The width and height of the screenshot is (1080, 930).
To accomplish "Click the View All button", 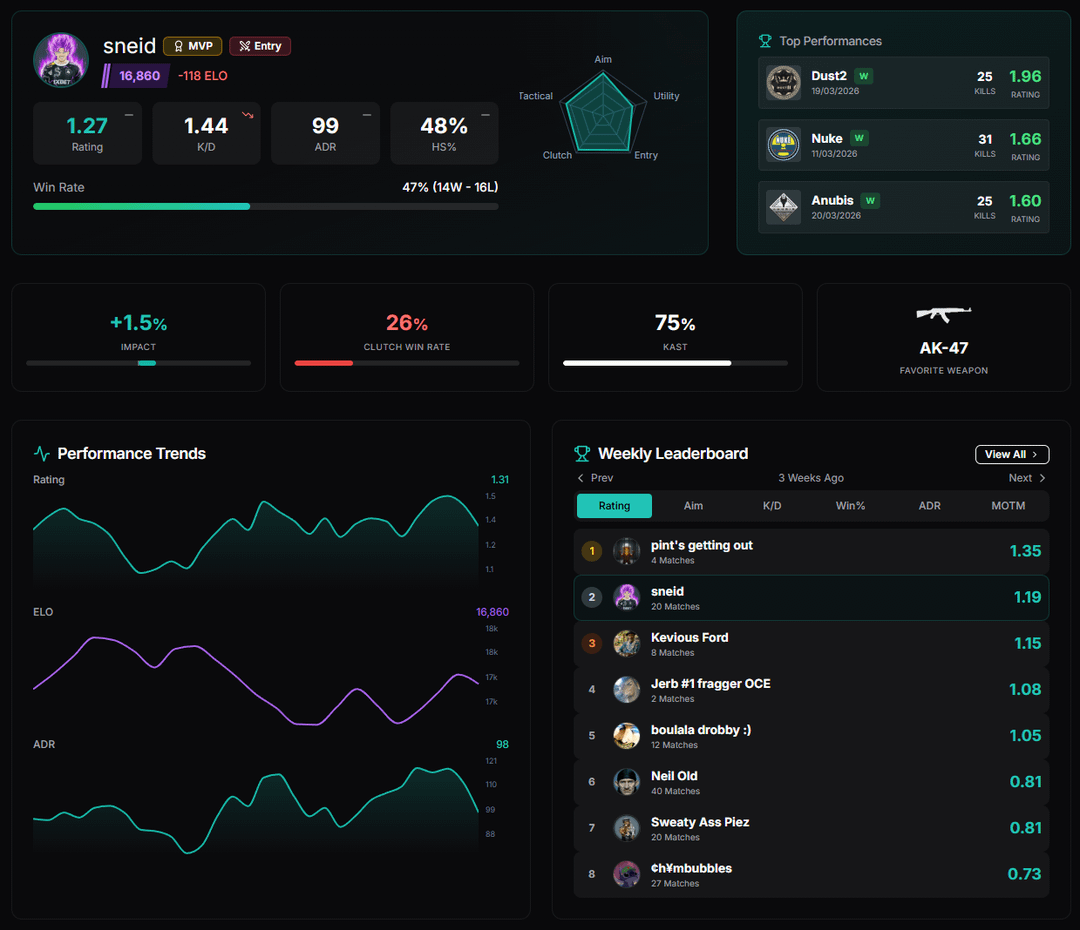I will point(1011,454).
